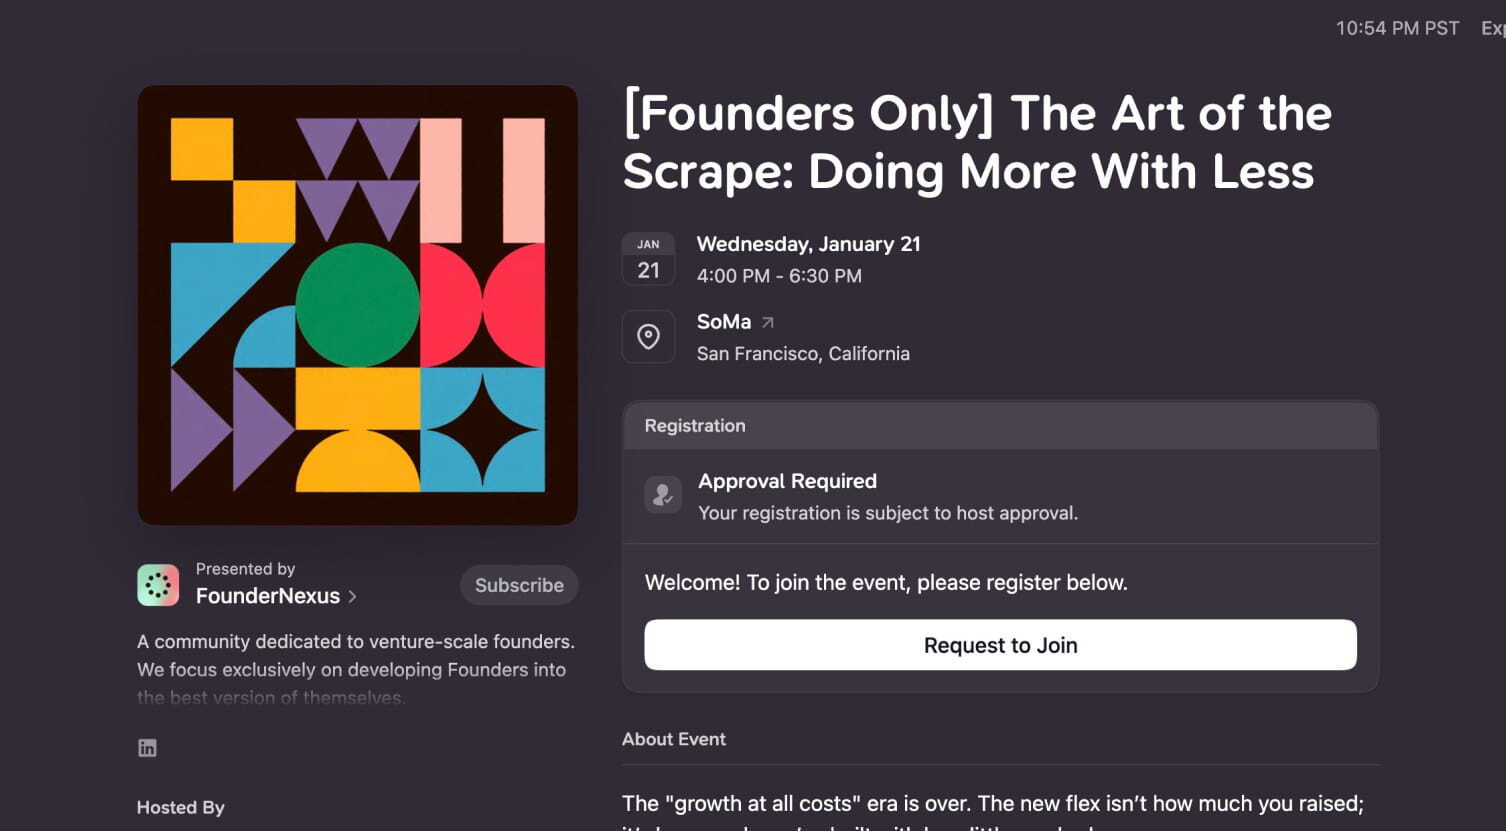Viewport: 1506px width, 831px height.
Task: Click San Francisco, California address text
Action: (x=803, y=354)
